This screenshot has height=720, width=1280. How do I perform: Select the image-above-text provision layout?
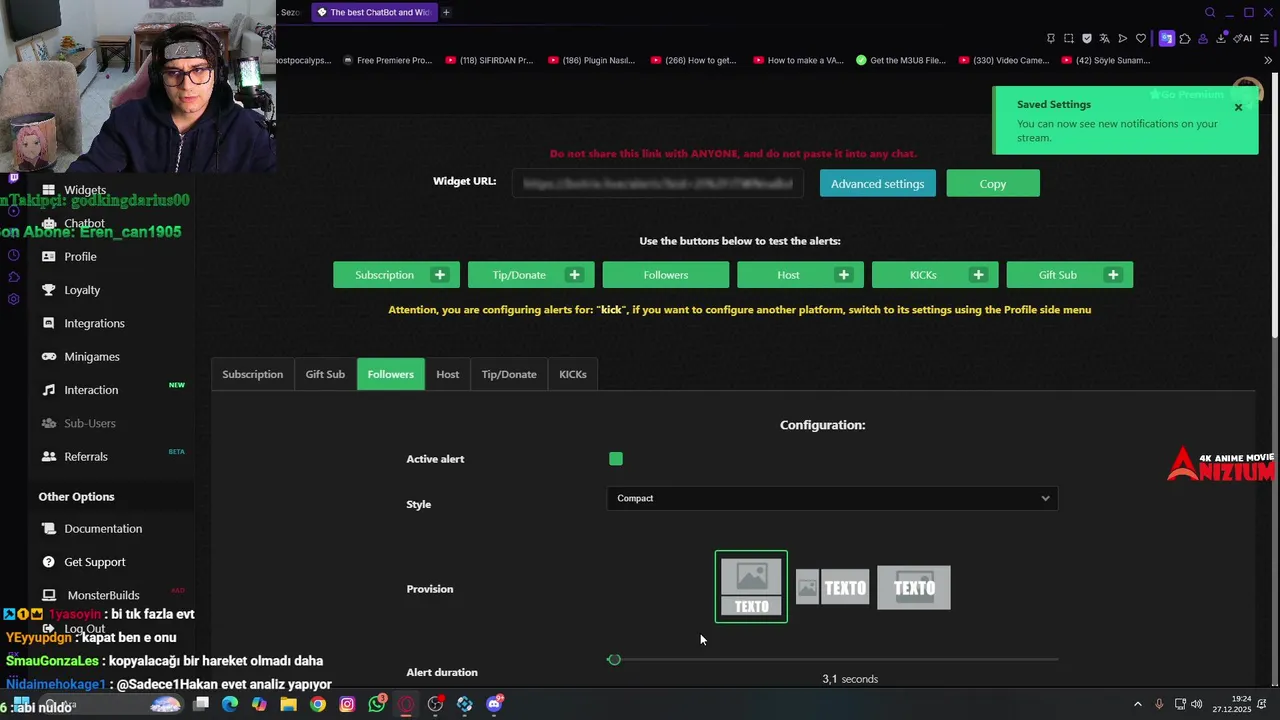(x=751, y=587)
